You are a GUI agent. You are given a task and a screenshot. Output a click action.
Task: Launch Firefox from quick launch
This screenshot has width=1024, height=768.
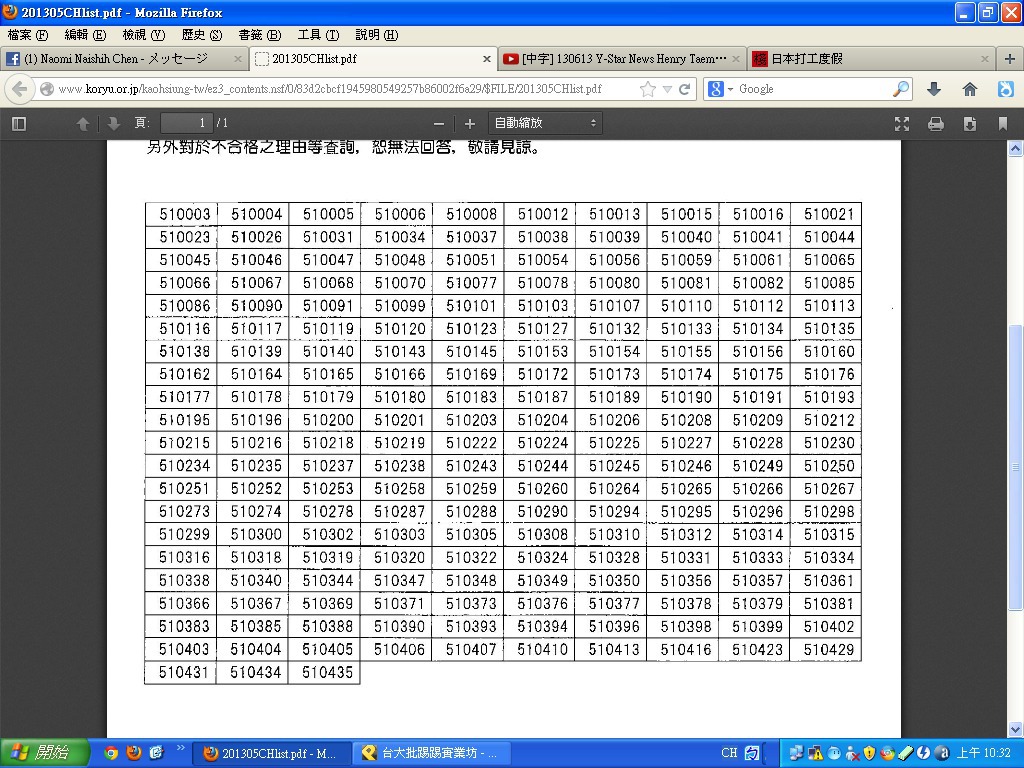134,753
